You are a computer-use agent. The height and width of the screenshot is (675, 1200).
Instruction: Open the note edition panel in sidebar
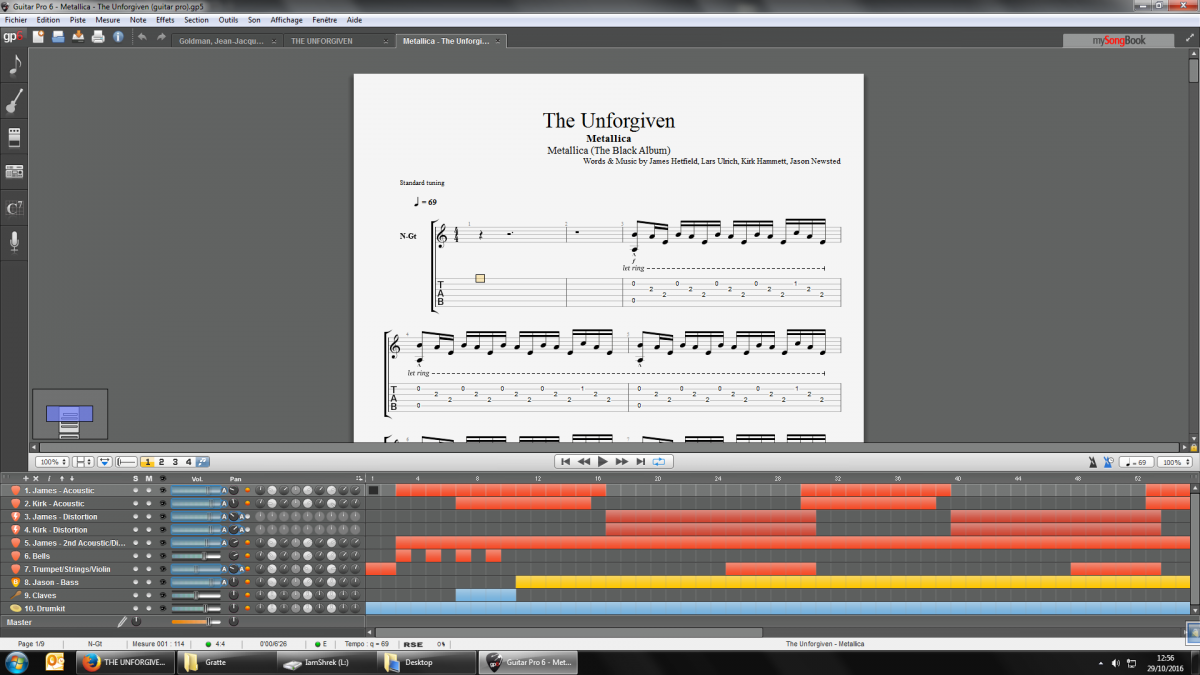click(14, 65)
